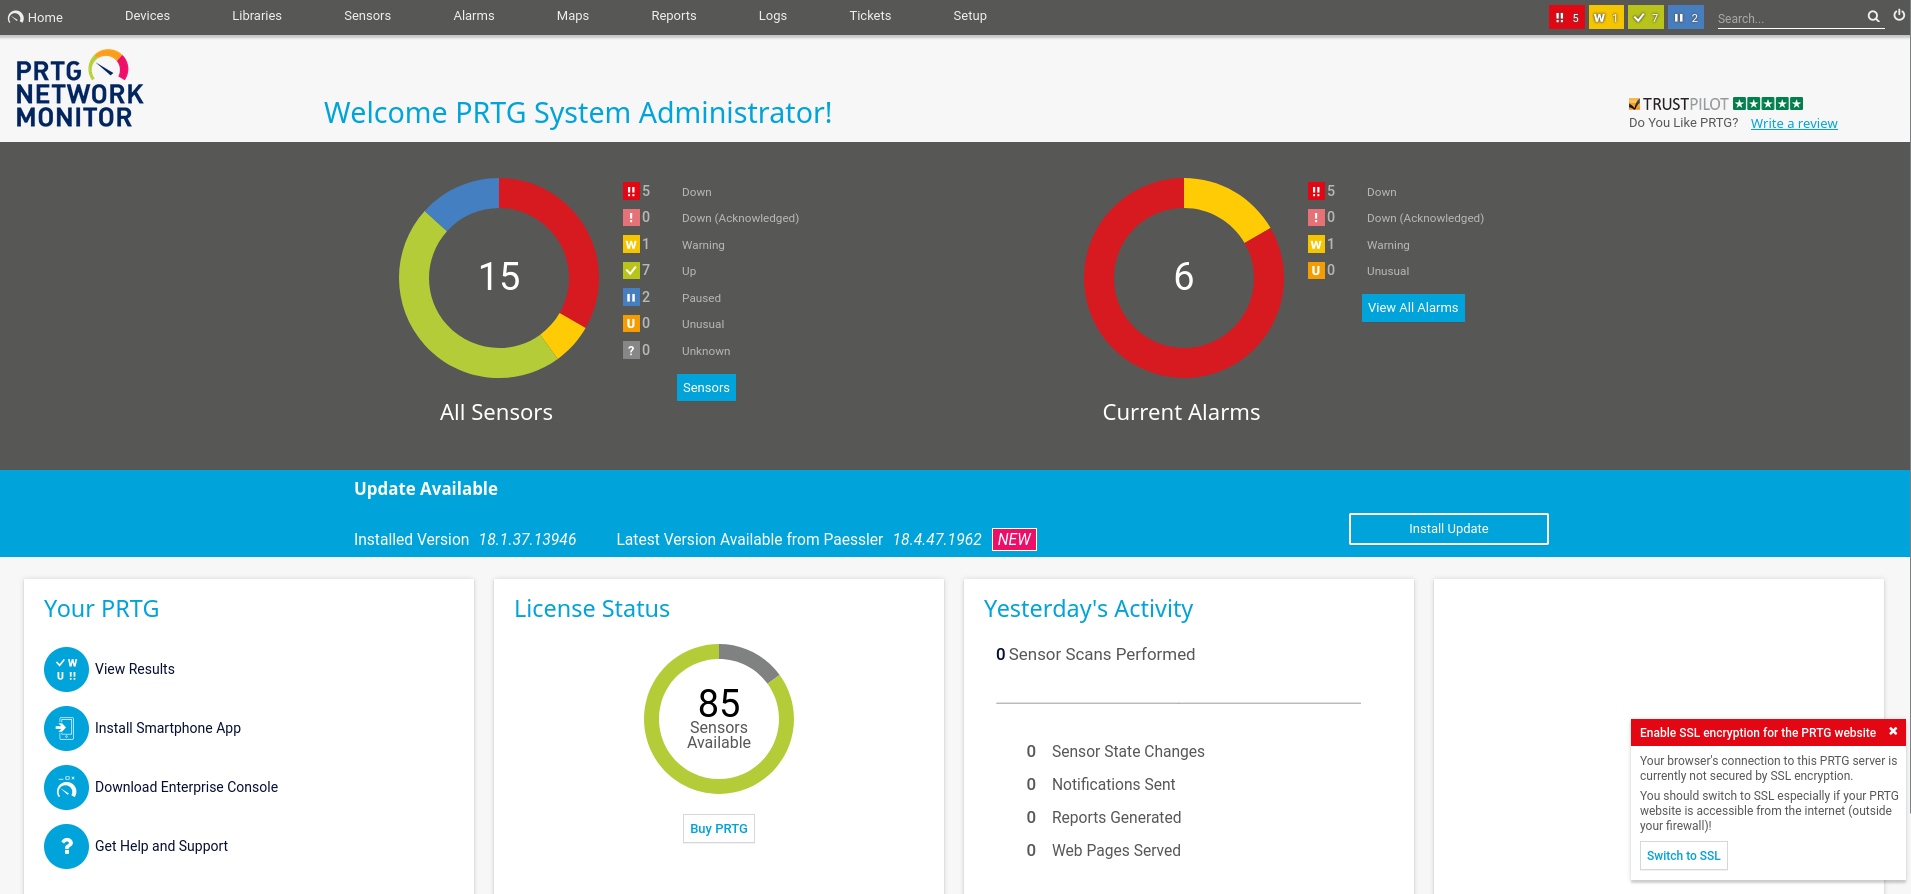This screenshot has height=894, width=1911.
Task: Open the Alarms menu
Action: [474, 16]
